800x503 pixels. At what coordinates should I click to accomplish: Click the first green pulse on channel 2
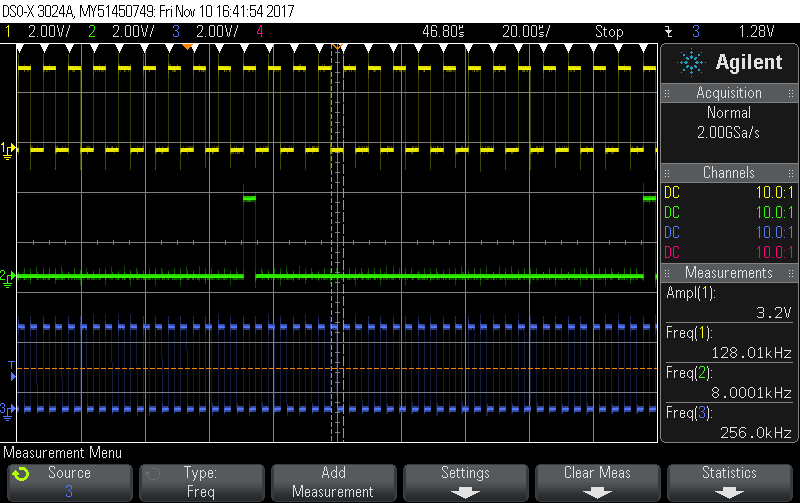[x=249, y=198]
